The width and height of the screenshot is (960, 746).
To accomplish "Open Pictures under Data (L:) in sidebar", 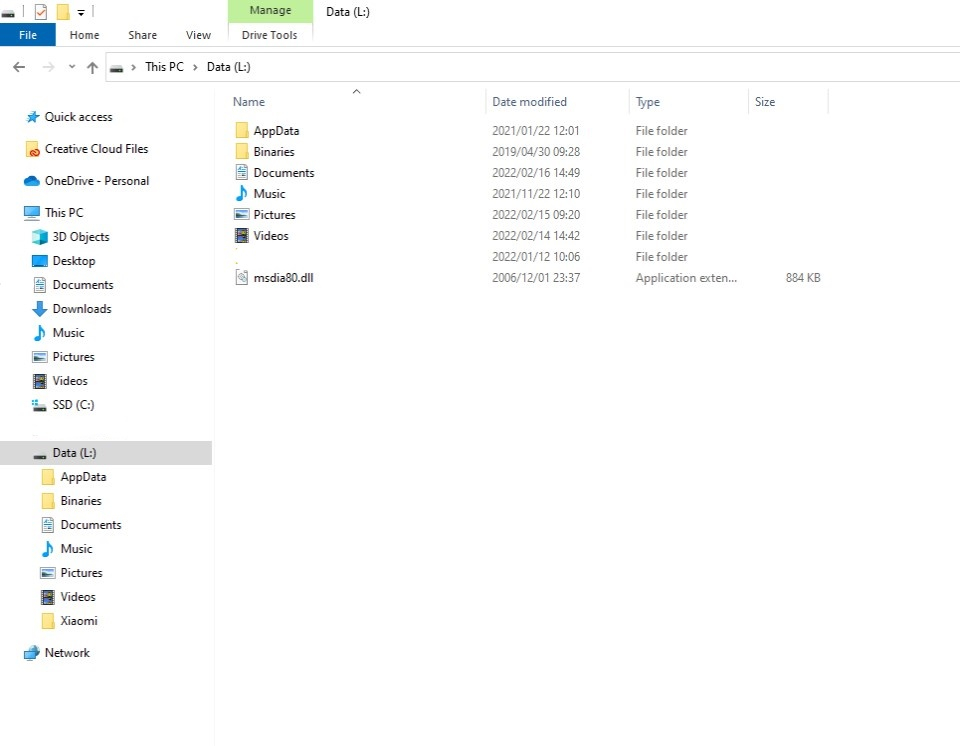I will [81, 573].
